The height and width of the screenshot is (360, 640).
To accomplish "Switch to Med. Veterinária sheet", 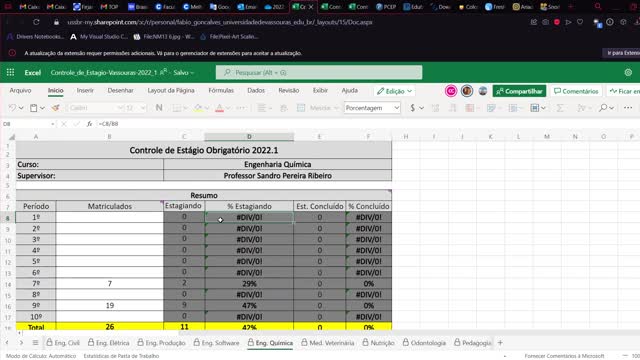I will pos(328,343).
